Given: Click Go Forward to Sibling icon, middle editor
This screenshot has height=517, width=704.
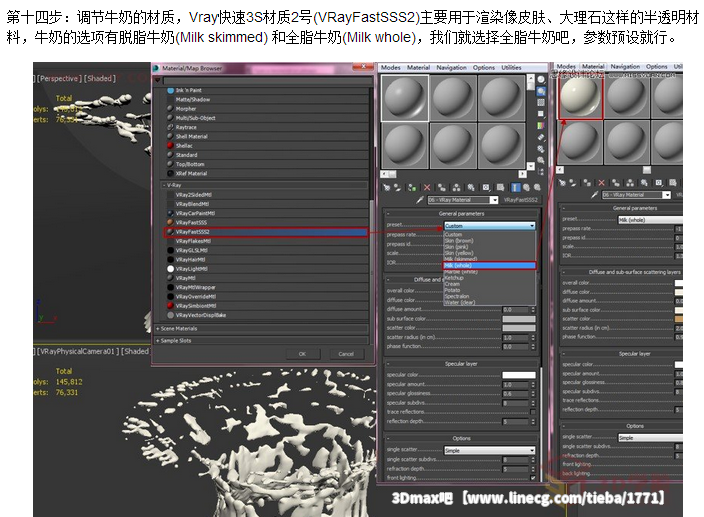Looking at the screenshot, I should pyautogui.click(x=537, y=188).
